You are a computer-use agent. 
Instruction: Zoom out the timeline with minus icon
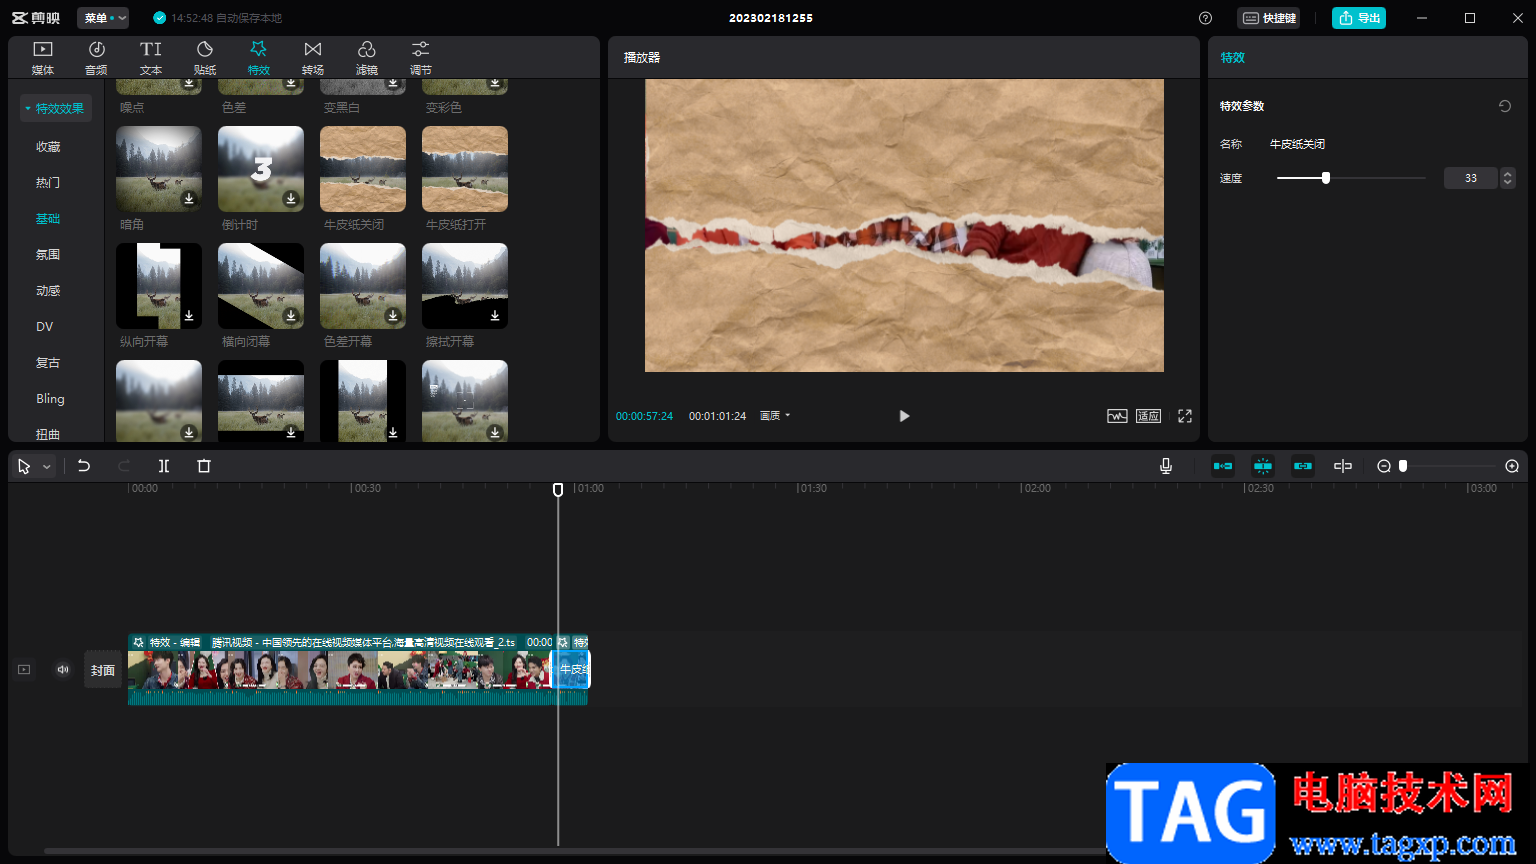[1384, 466]
